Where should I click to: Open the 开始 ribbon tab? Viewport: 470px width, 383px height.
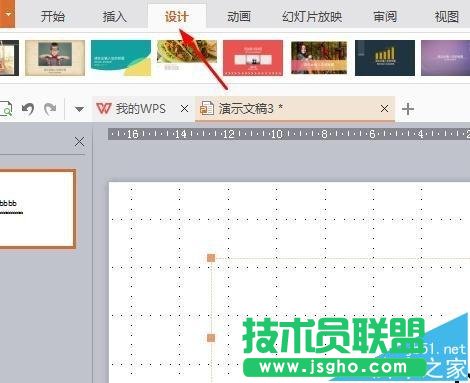point(52,16)
